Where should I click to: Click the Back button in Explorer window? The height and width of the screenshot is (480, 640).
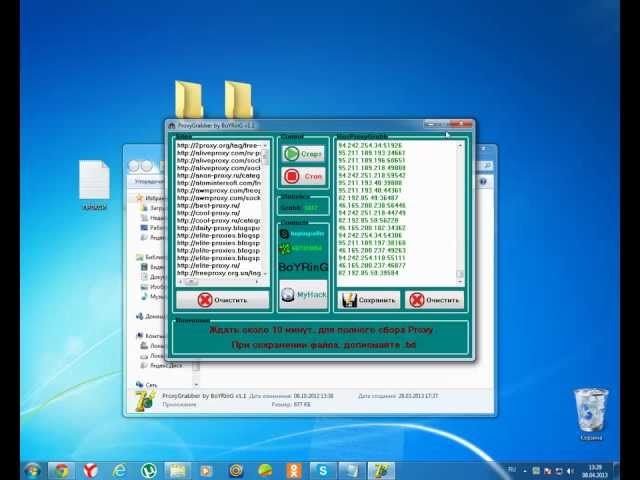pos(134,166)
